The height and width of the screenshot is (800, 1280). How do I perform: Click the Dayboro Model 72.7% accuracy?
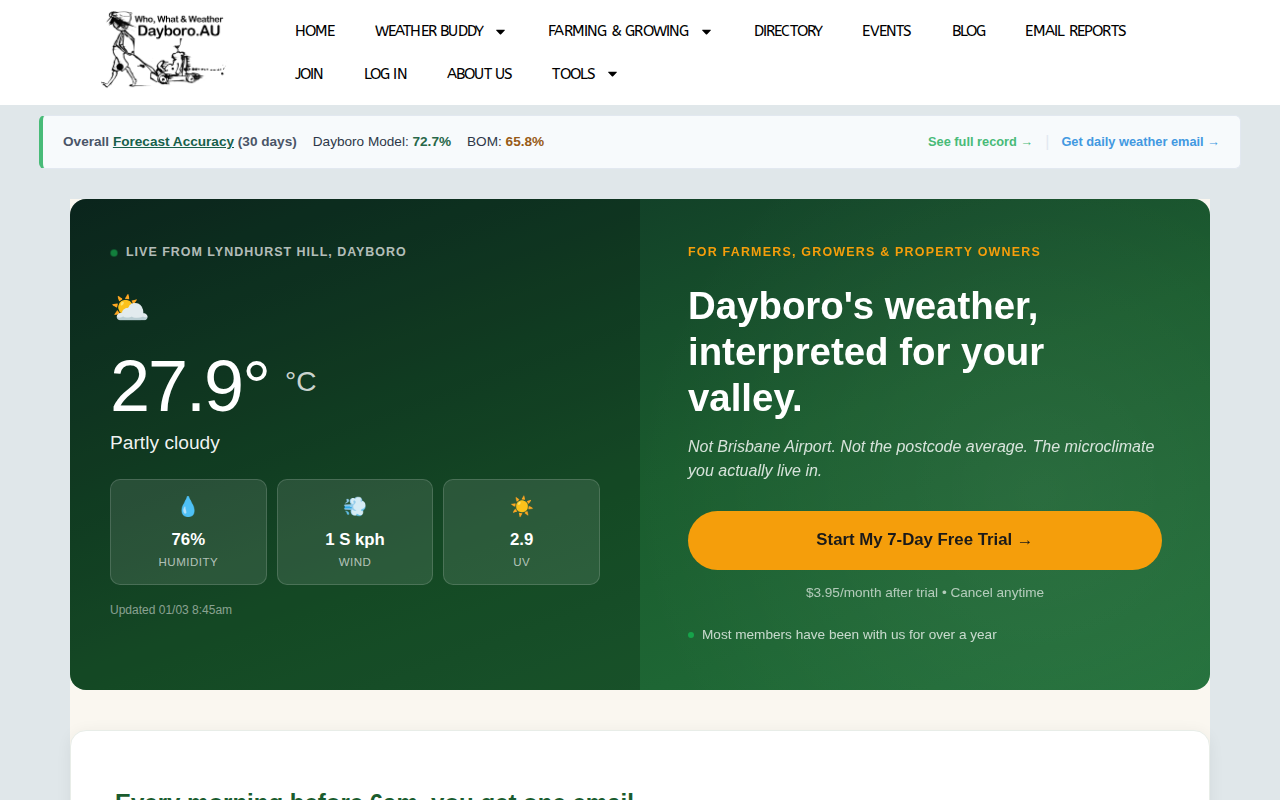pos(382,142)
